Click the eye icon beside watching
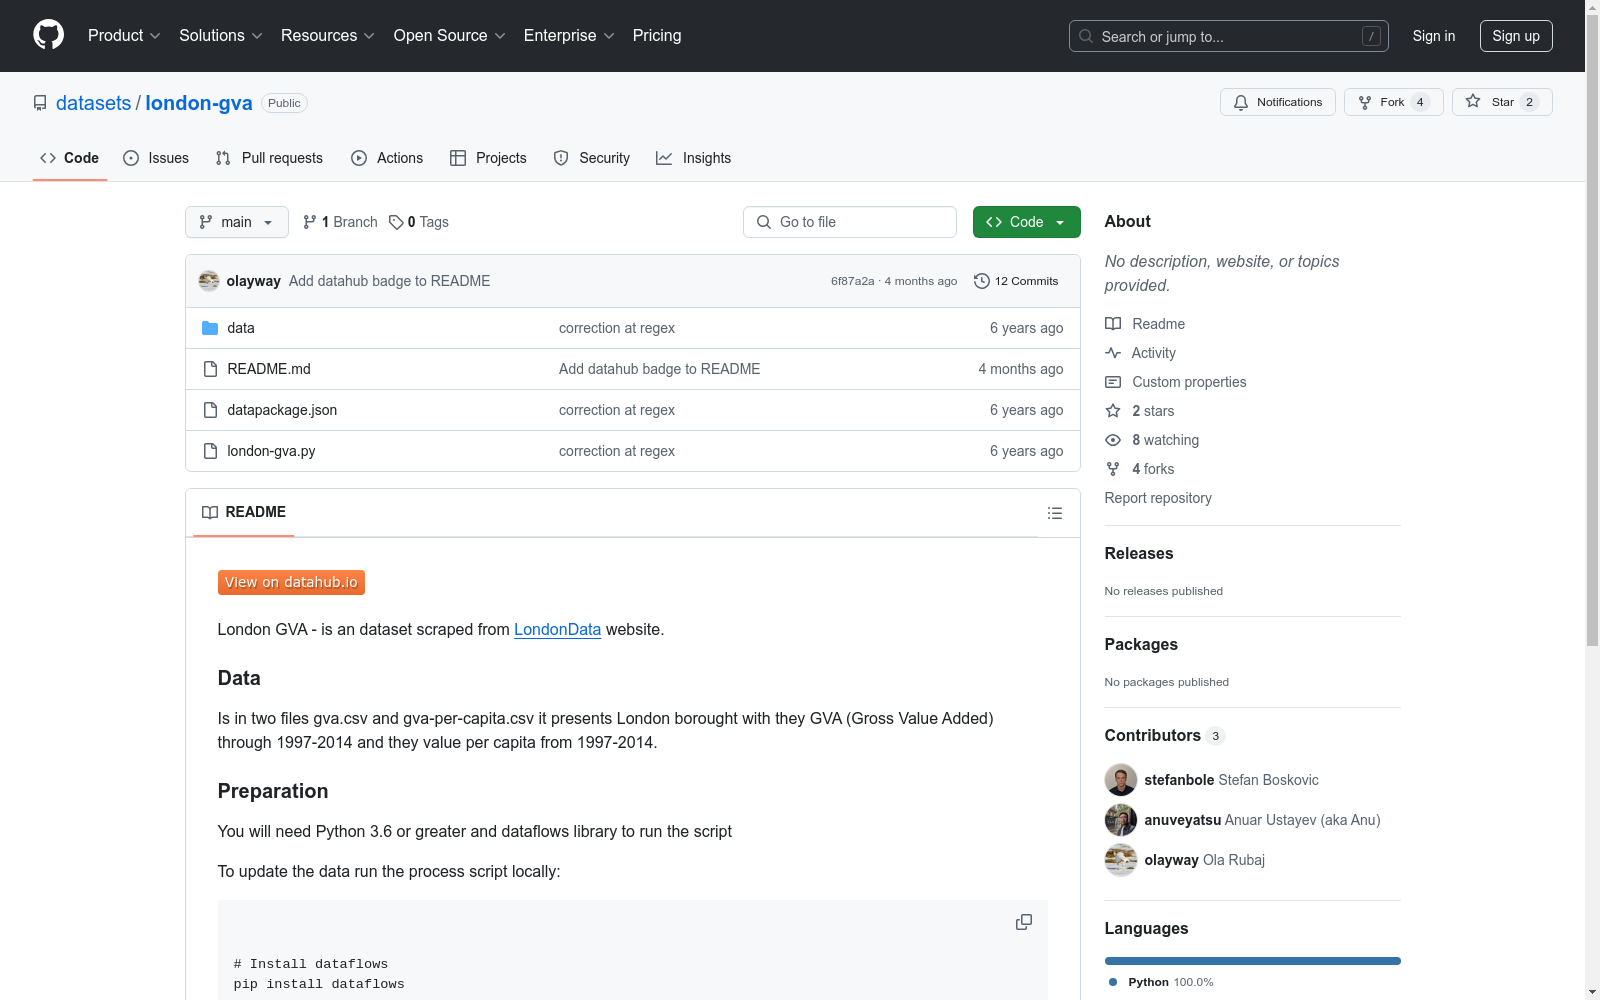 pos(1113,440)
